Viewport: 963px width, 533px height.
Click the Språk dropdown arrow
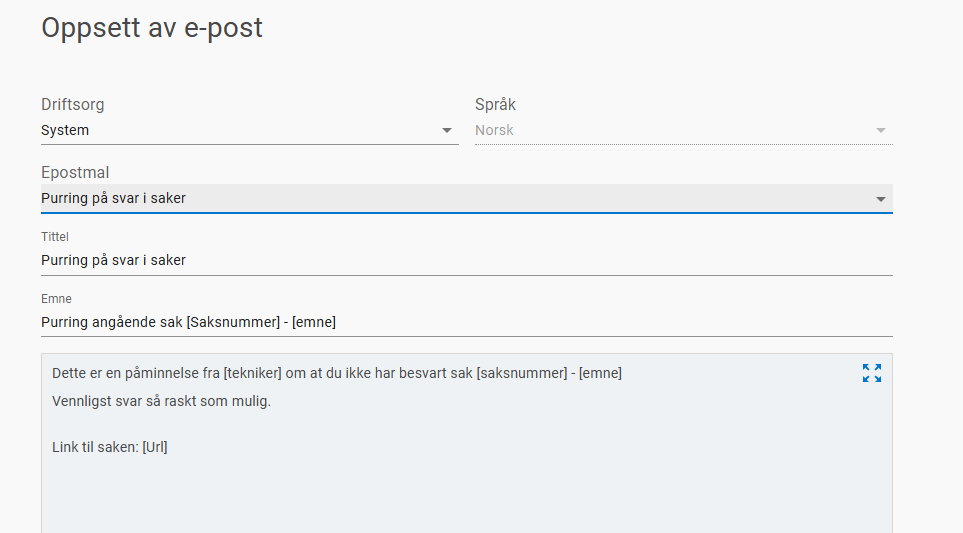[x=880, y=131]
